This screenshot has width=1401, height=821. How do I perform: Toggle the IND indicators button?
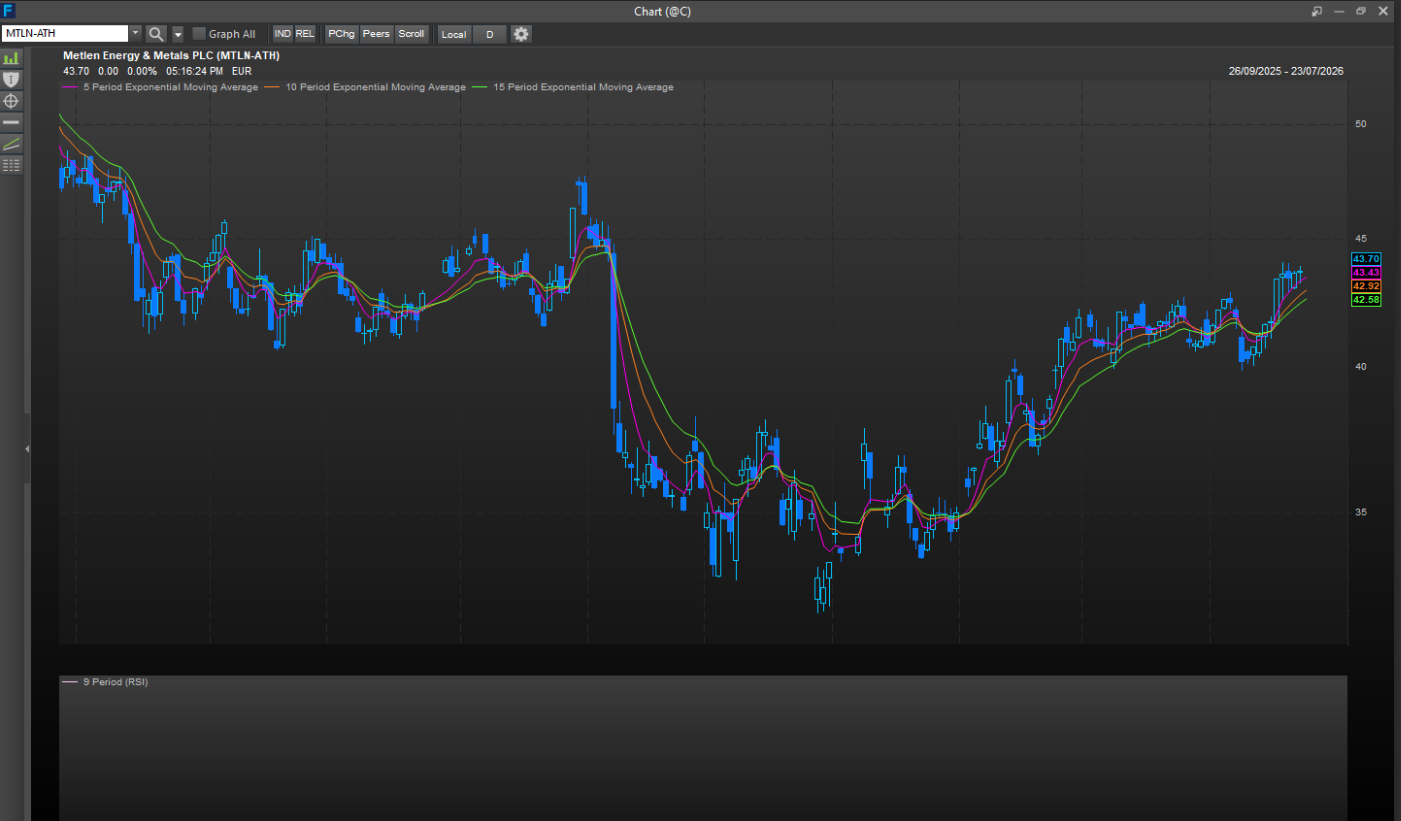[x=283, y=34]
